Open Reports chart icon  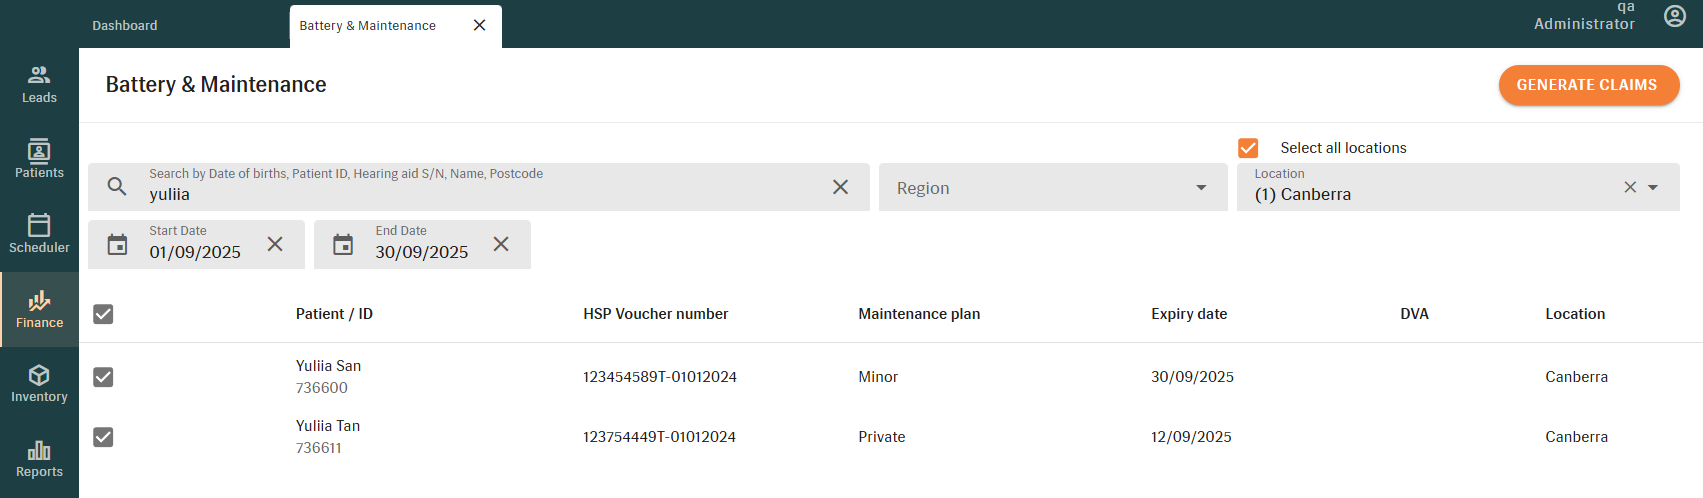(39, 451)
